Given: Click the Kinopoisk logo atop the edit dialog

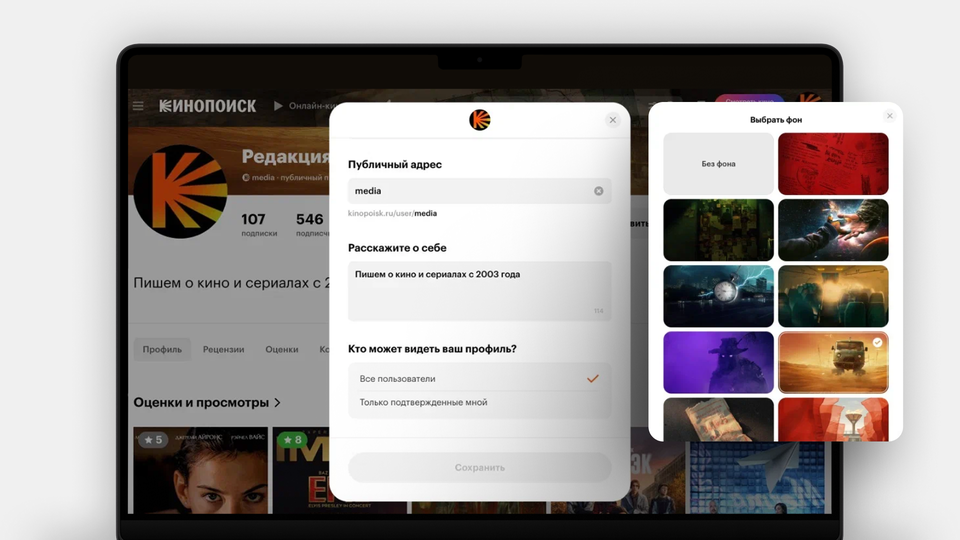Looking at the screenshot, I should [x=479, y=120].
